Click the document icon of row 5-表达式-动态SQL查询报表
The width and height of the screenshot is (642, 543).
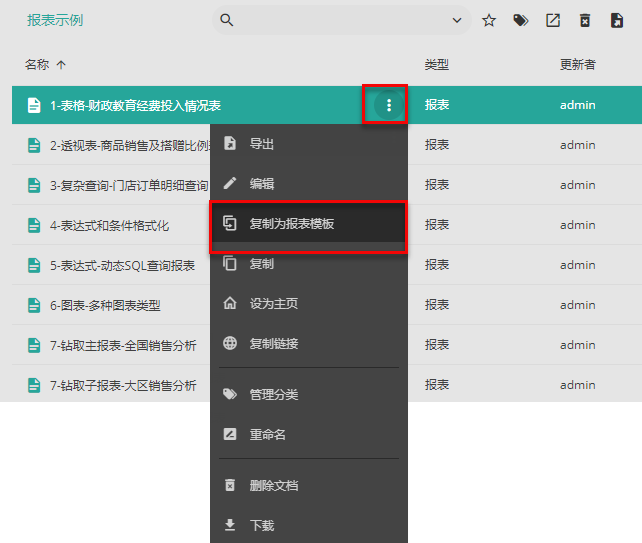click(34, 265)
